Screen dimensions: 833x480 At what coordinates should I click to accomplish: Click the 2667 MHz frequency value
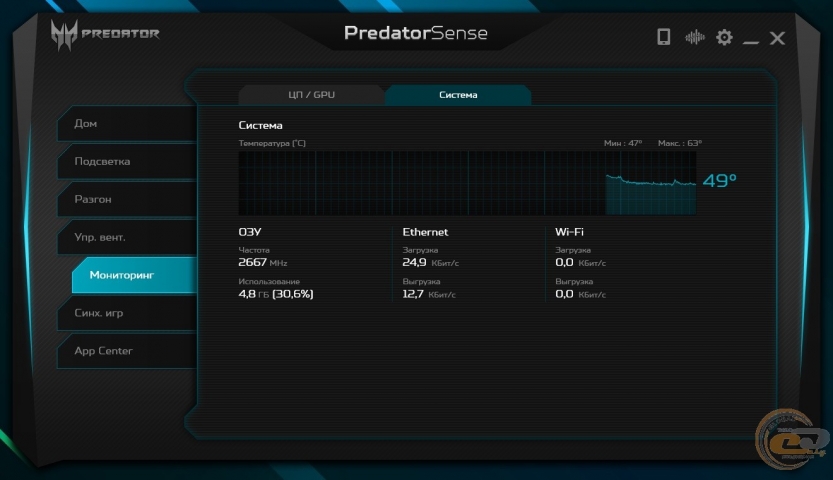point(262,262)
